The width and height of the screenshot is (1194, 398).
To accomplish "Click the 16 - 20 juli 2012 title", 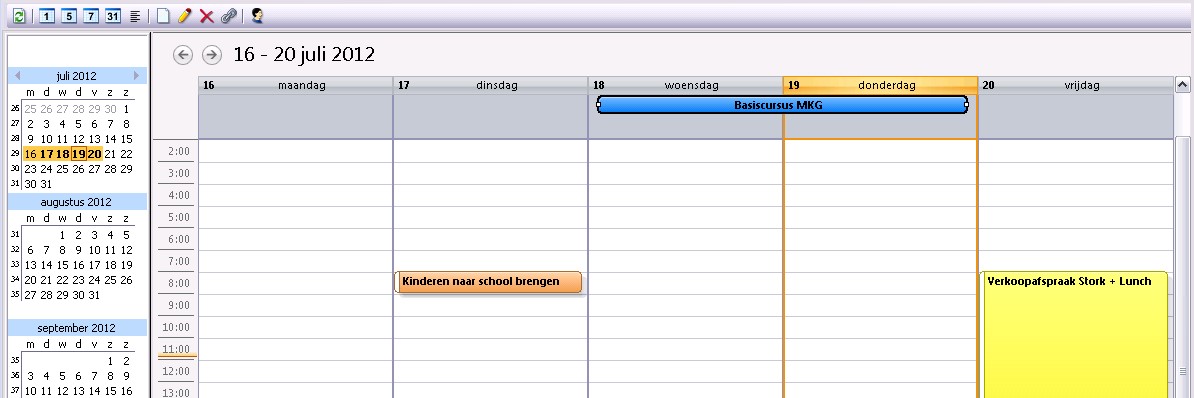I will [x=304, y=55].
